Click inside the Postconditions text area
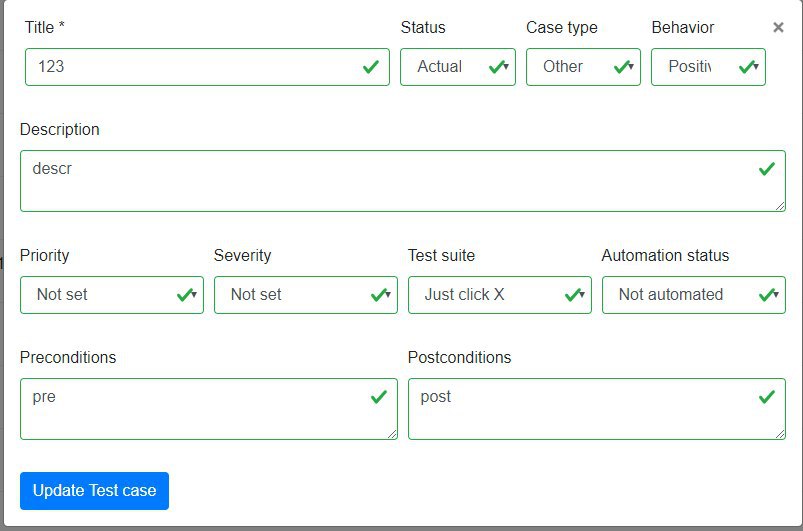The image size is (803, 531). pyautogui.click(x=597, y=409)
